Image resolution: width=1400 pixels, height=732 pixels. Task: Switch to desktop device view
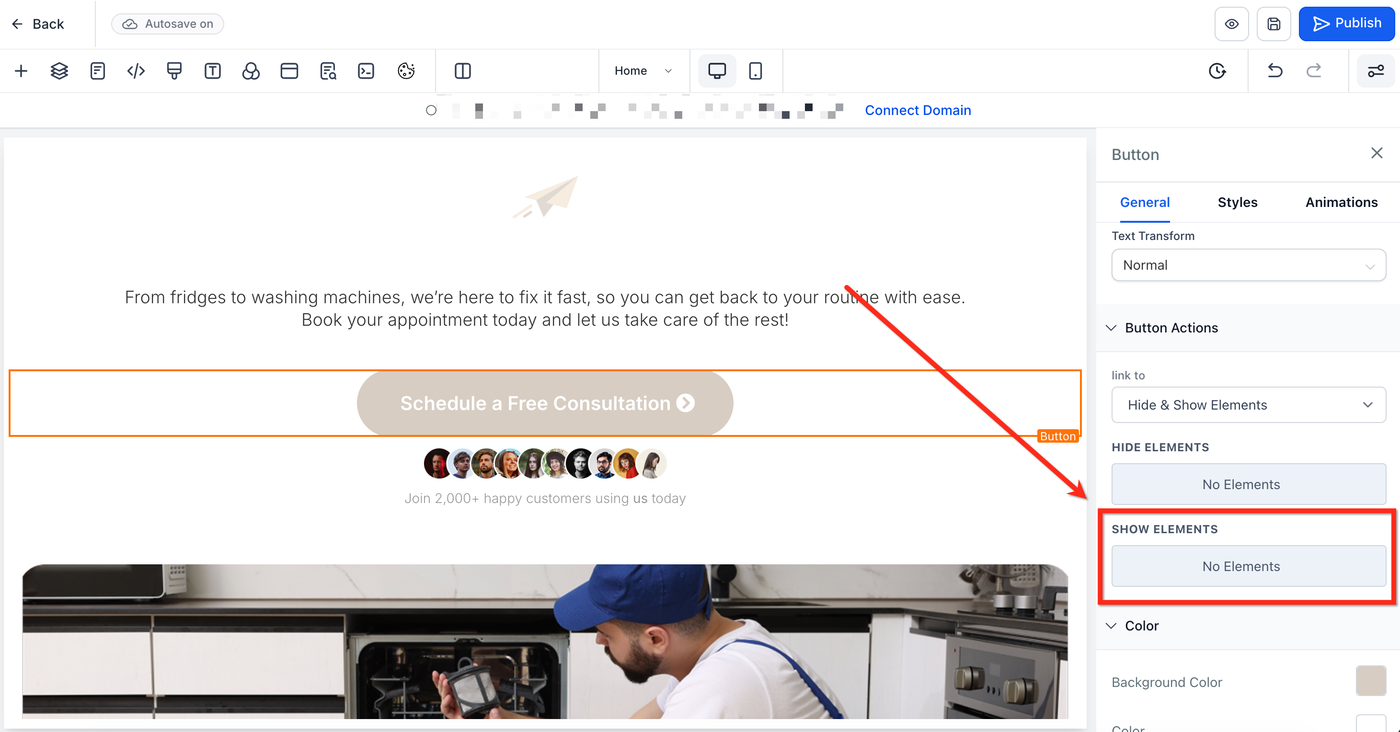[x=717, y=71]
